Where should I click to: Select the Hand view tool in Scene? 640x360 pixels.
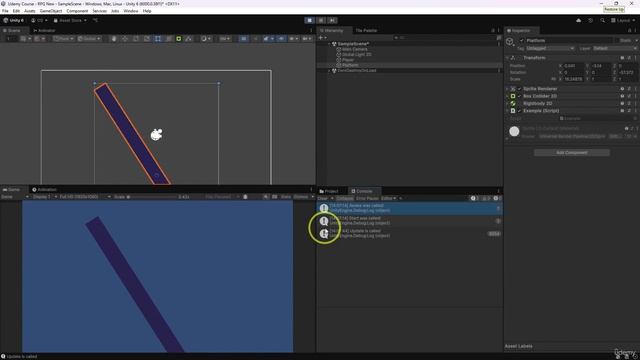click(114, 39)
